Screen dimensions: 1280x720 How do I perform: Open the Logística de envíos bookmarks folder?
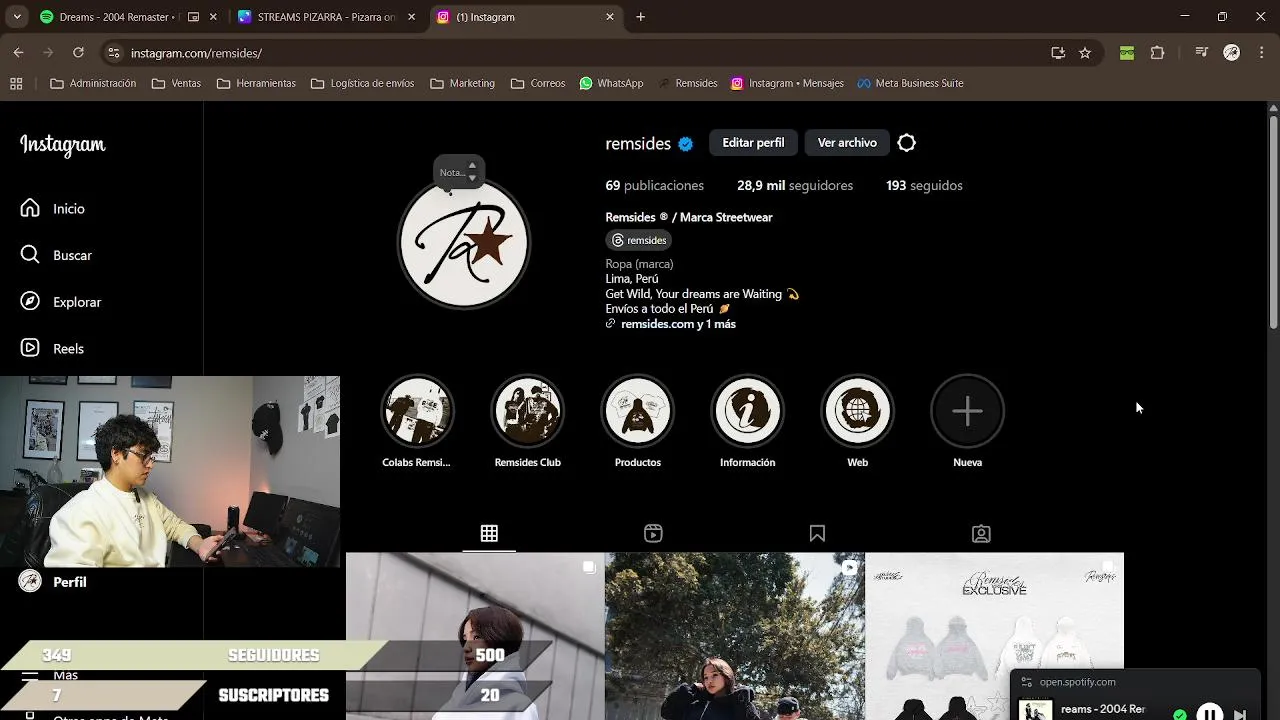tap(362, 83)
